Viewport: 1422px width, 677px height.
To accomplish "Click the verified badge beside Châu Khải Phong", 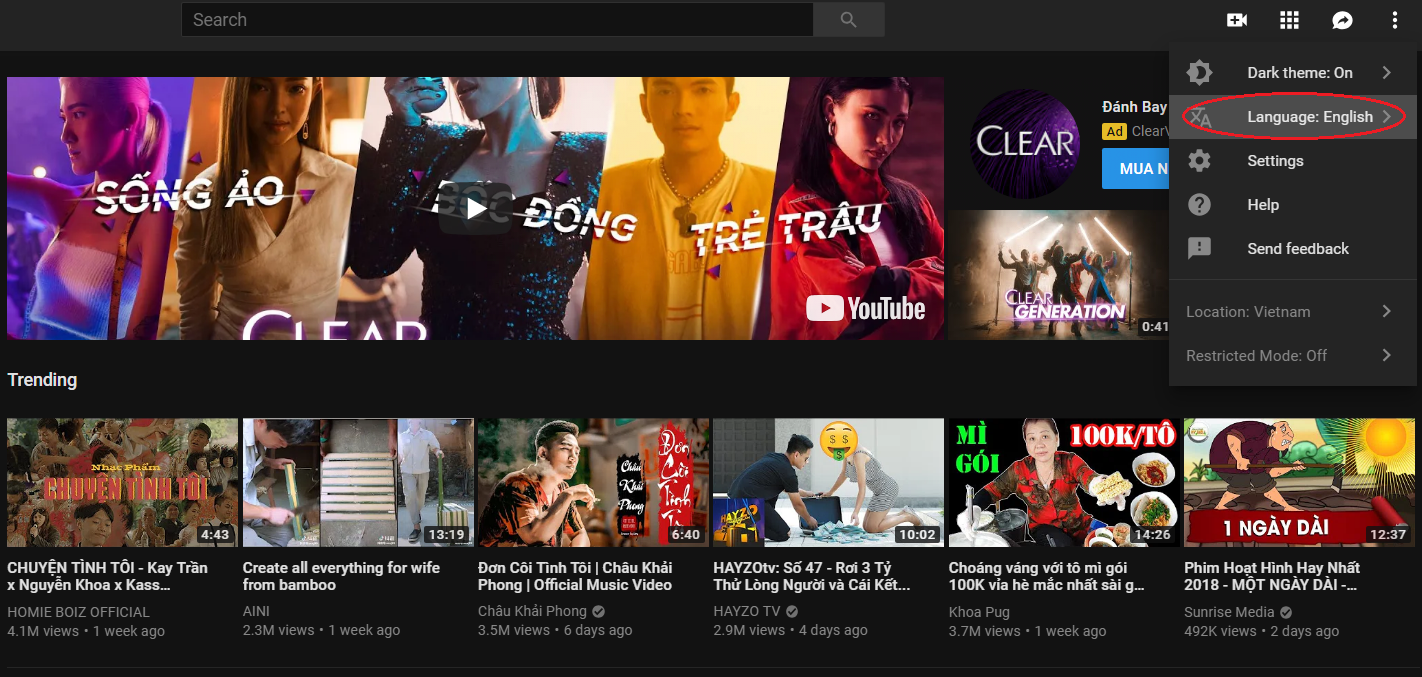I will click(x=598, y=612).
